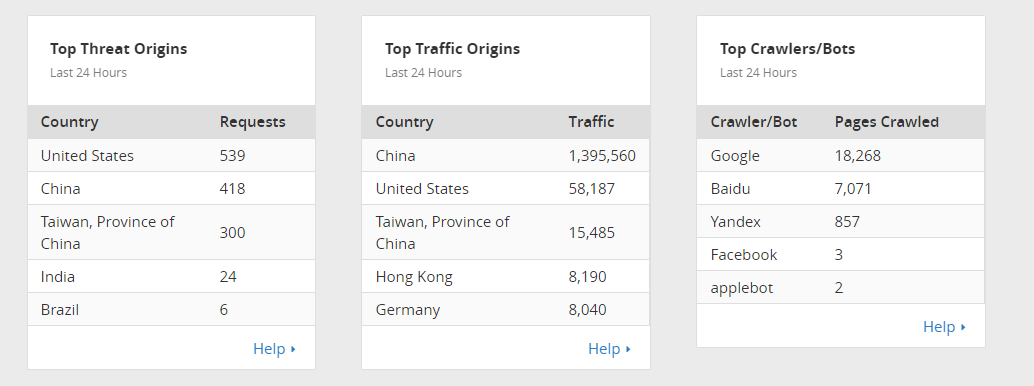Select the applebot crawler row
Screen dimensions: 1034x386
click(841, 288)
